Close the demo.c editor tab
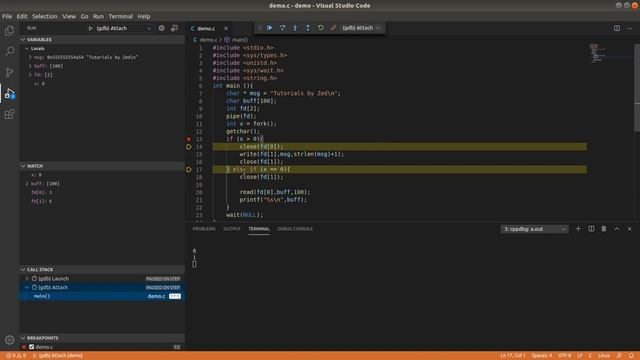The width and height of the screenshot is (640, 360). 226,29
